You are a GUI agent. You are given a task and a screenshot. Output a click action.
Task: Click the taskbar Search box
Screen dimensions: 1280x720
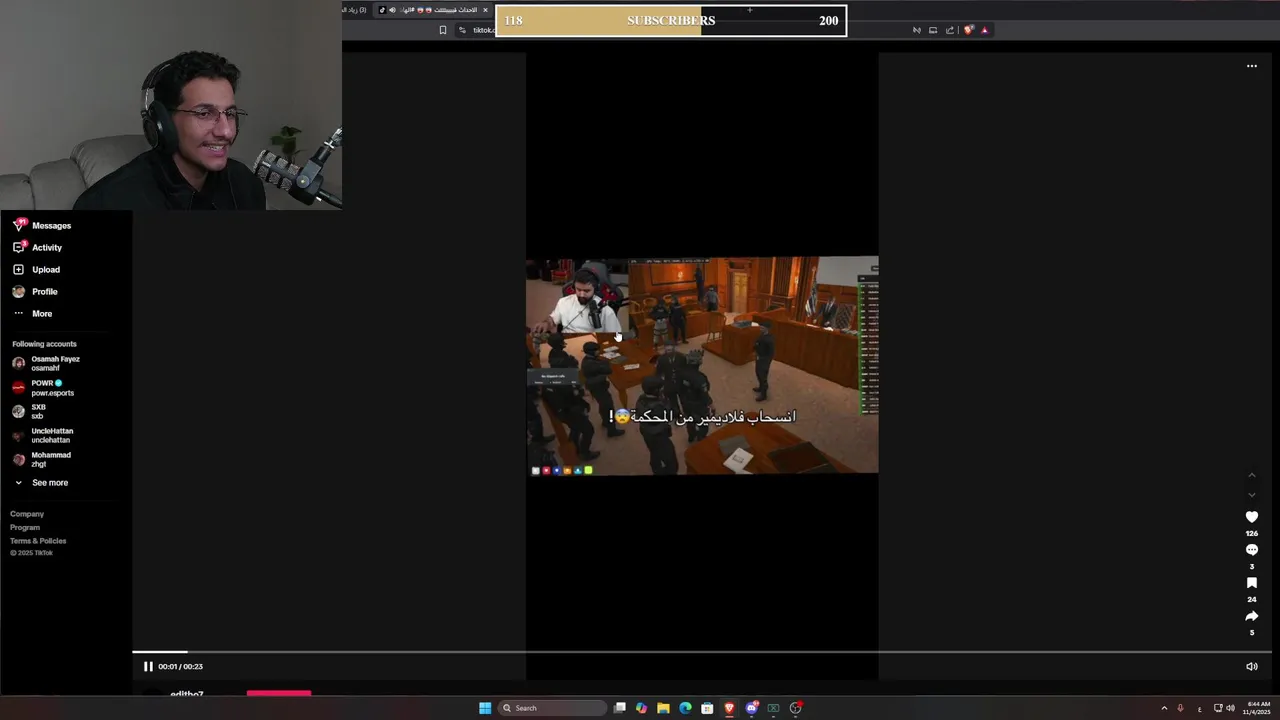(553, 708)
